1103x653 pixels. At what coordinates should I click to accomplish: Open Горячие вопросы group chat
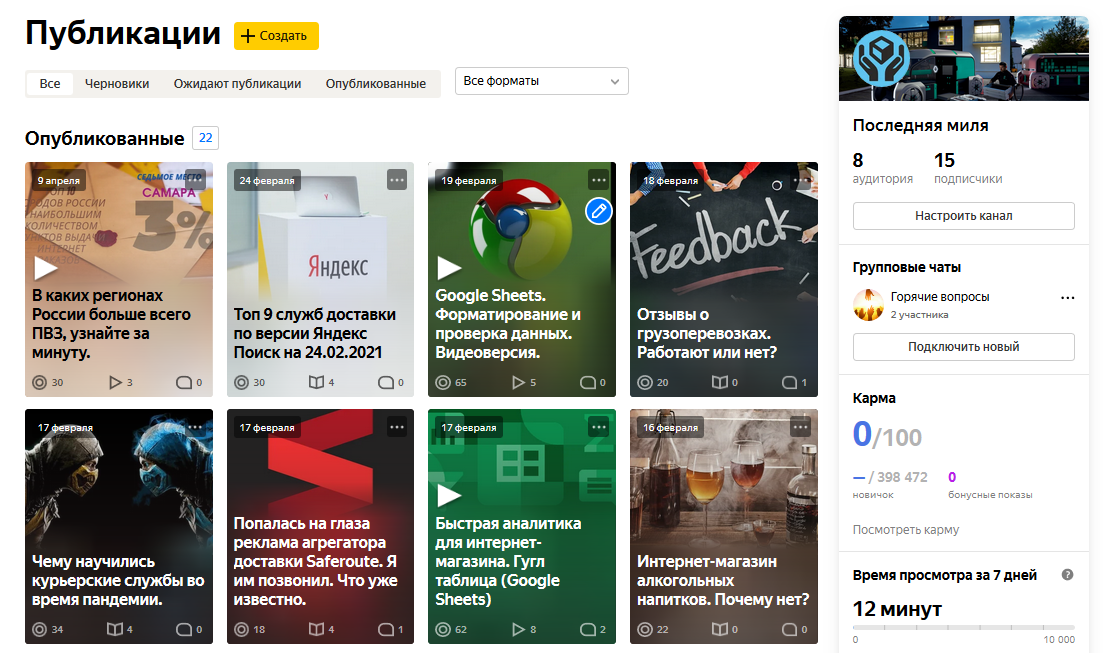[940, 297]
